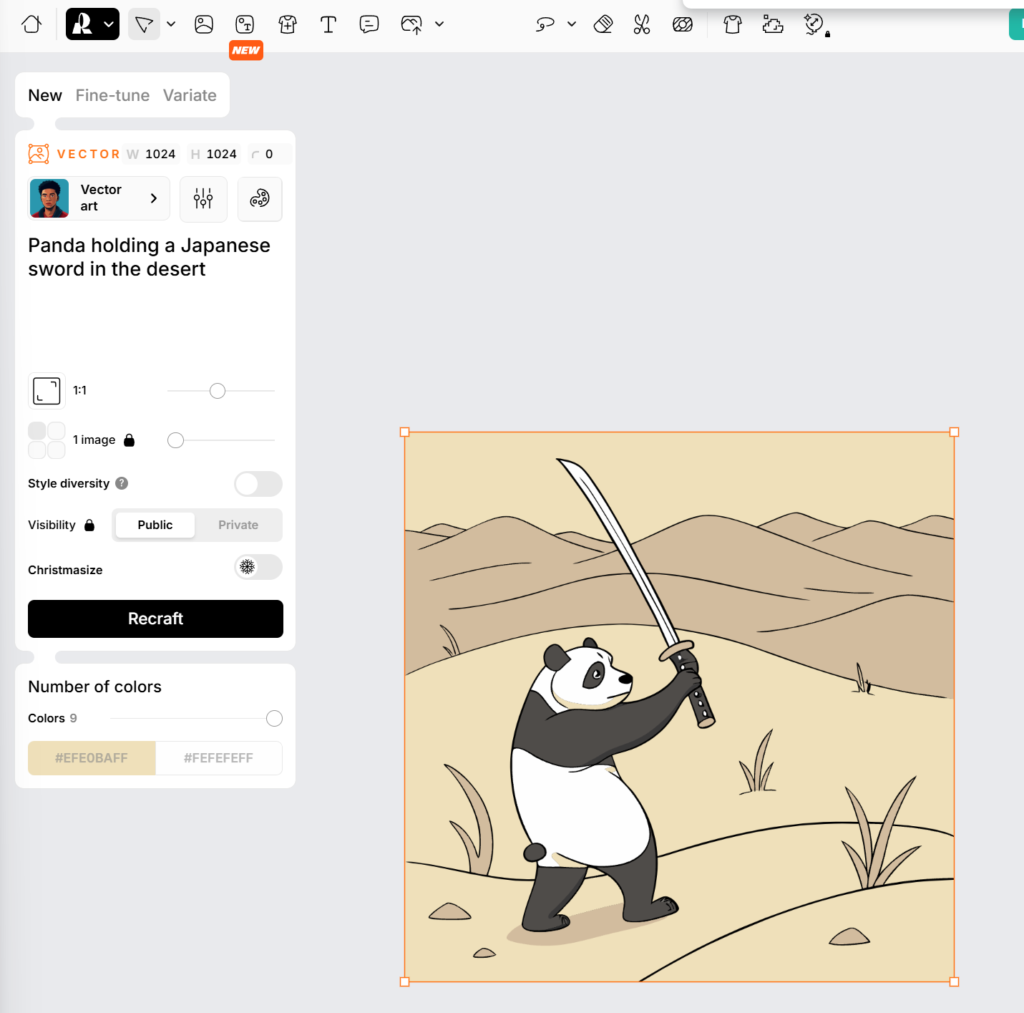This screenshot has height=1013, width=1024.
Task: Set visibility to Private
Action: pyautogui.click(x=238, y=525)
